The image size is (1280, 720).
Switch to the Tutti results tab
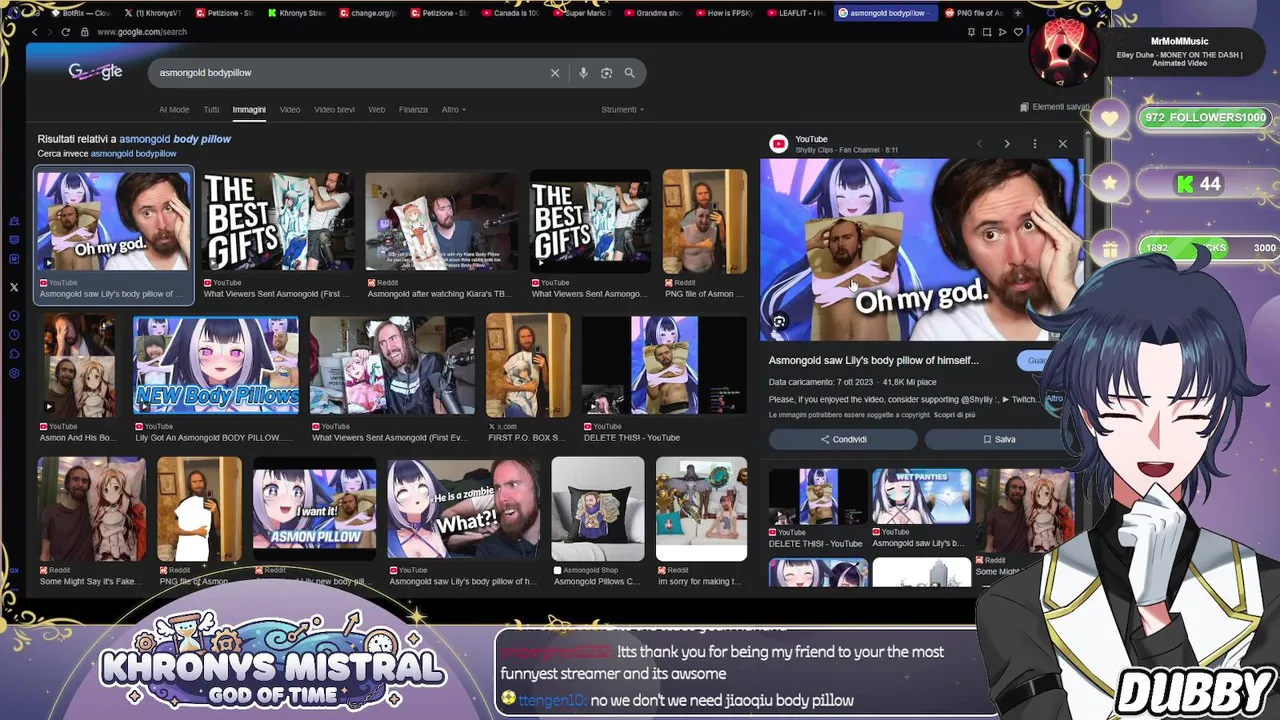(211, 110)
